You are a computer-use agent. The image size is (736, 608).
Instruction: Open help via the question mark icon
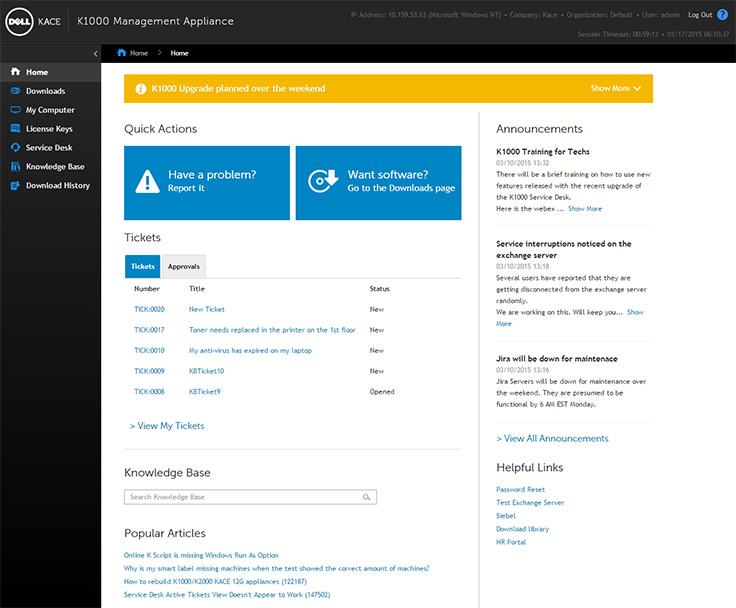[722, 15]
